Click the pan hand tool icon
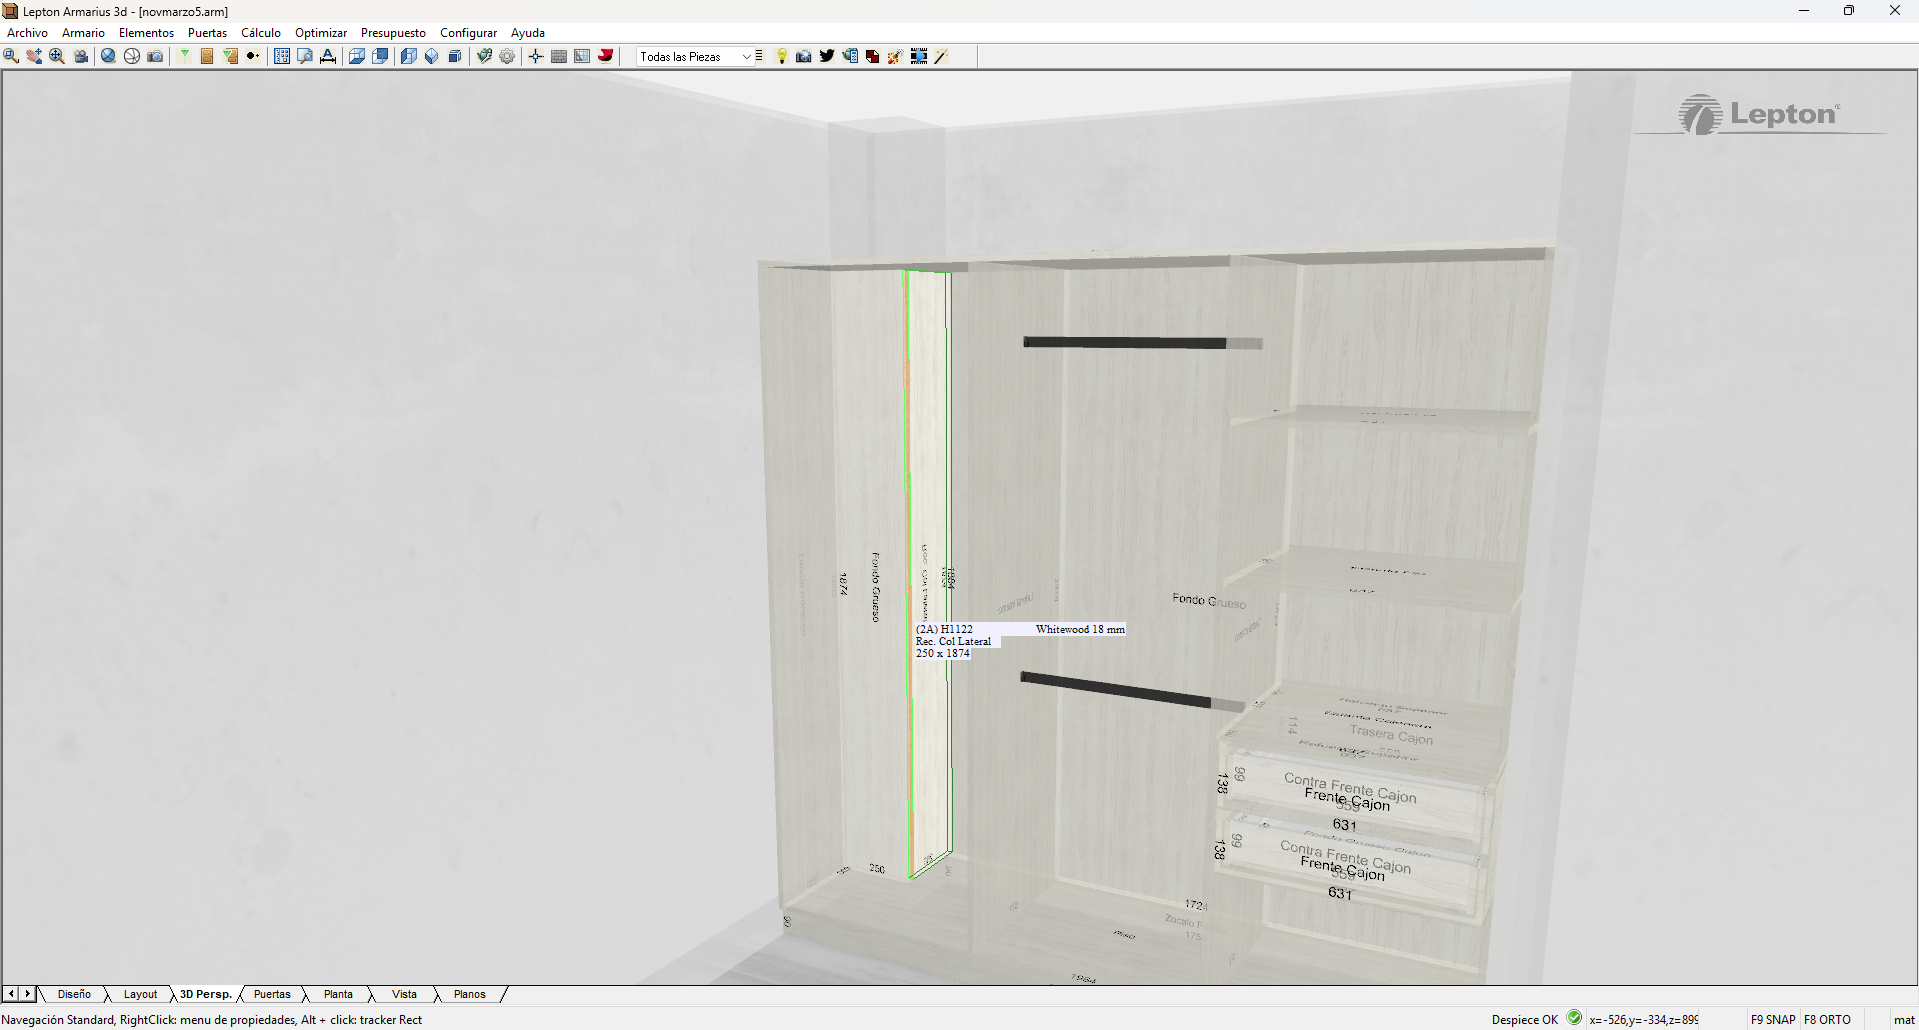Viewport: 1919px width, 1030px height. click(34, 57)
